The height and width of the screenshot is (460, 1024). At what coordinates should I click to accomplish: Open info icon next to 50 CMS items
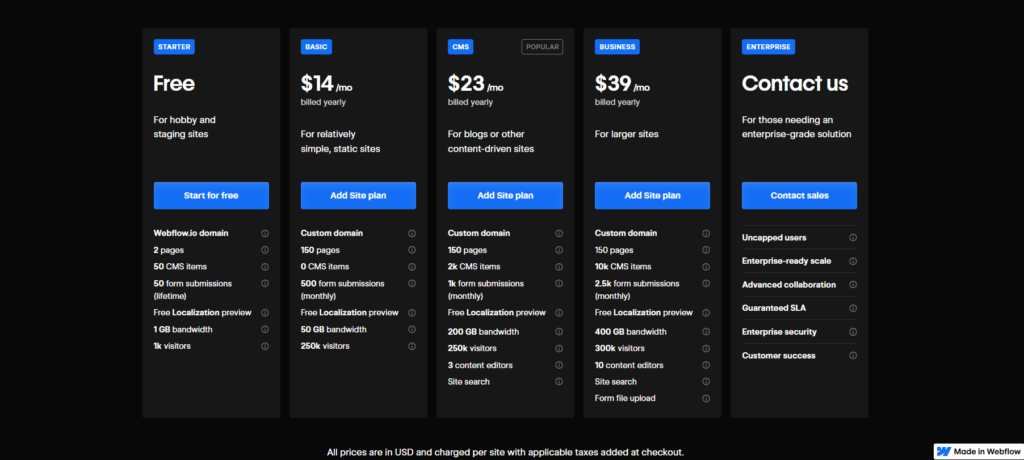265,267
